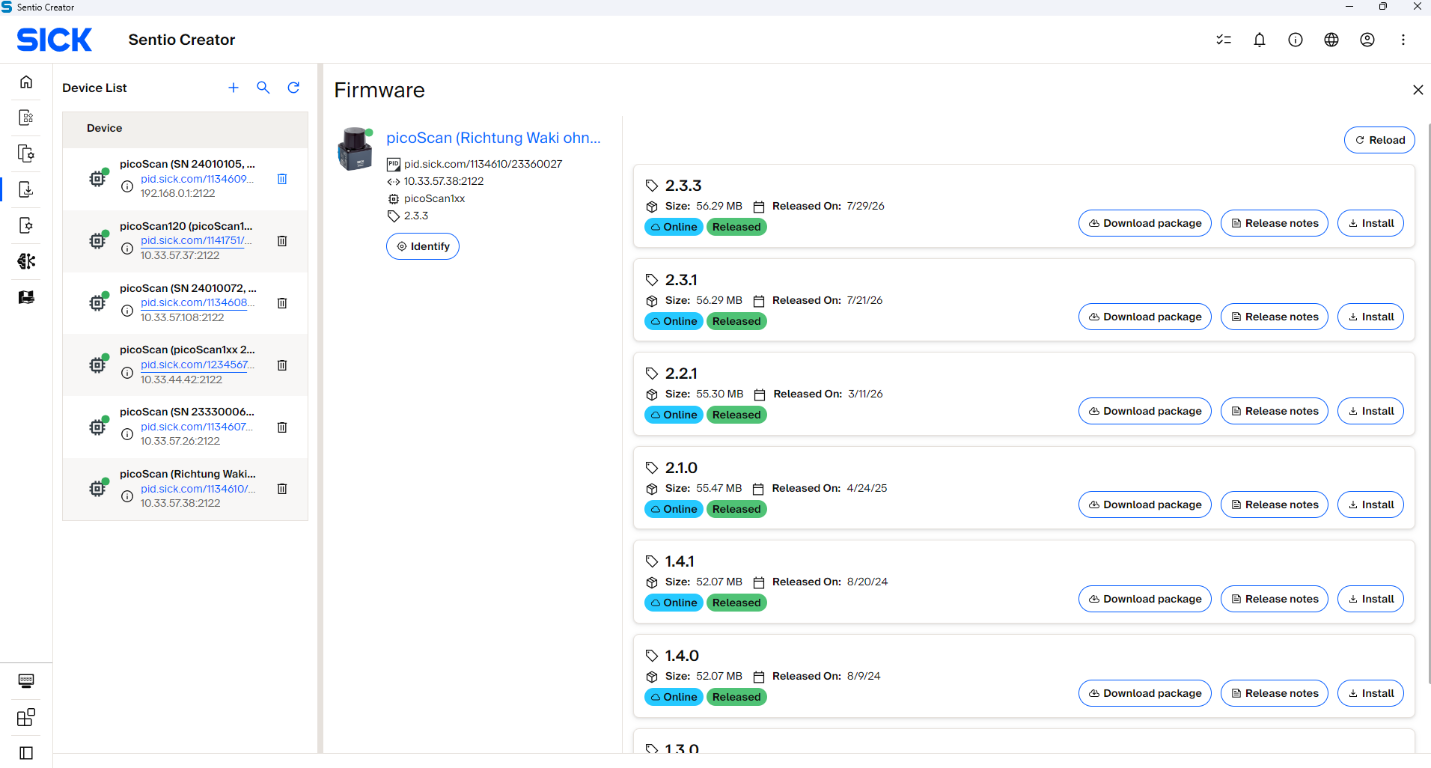Delete picoScan device with IP 192.168.0.1
The height and width of the screenshot is (768, 1431).
point(282,179)
